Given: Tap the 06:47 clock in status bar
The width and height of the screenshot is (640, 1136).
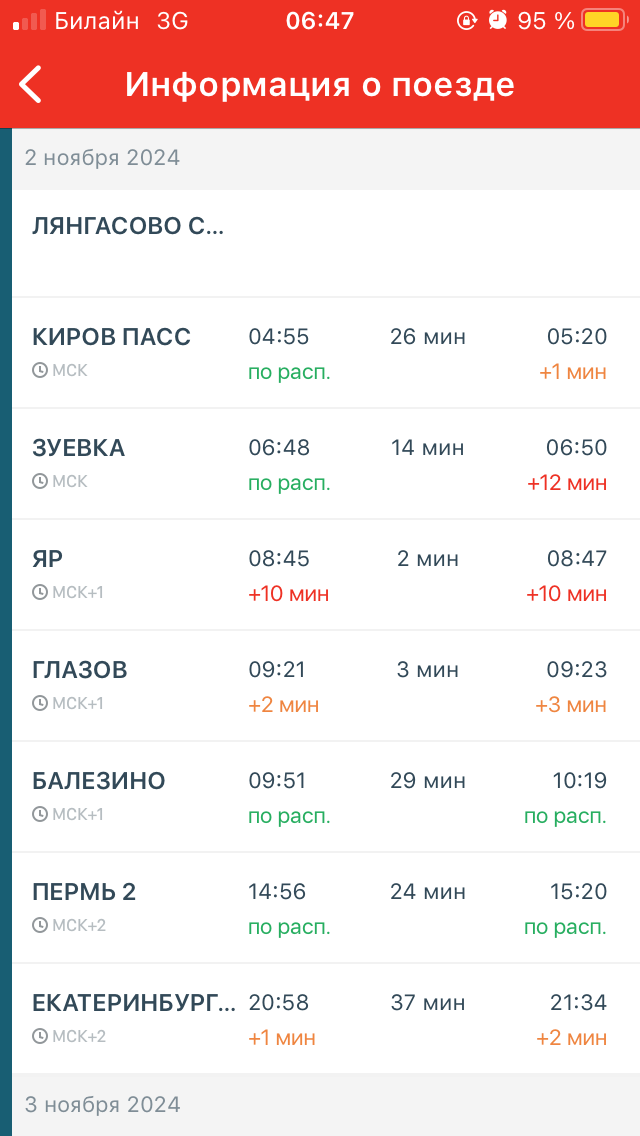Looking at the screenshot, I should coord(320,17).
